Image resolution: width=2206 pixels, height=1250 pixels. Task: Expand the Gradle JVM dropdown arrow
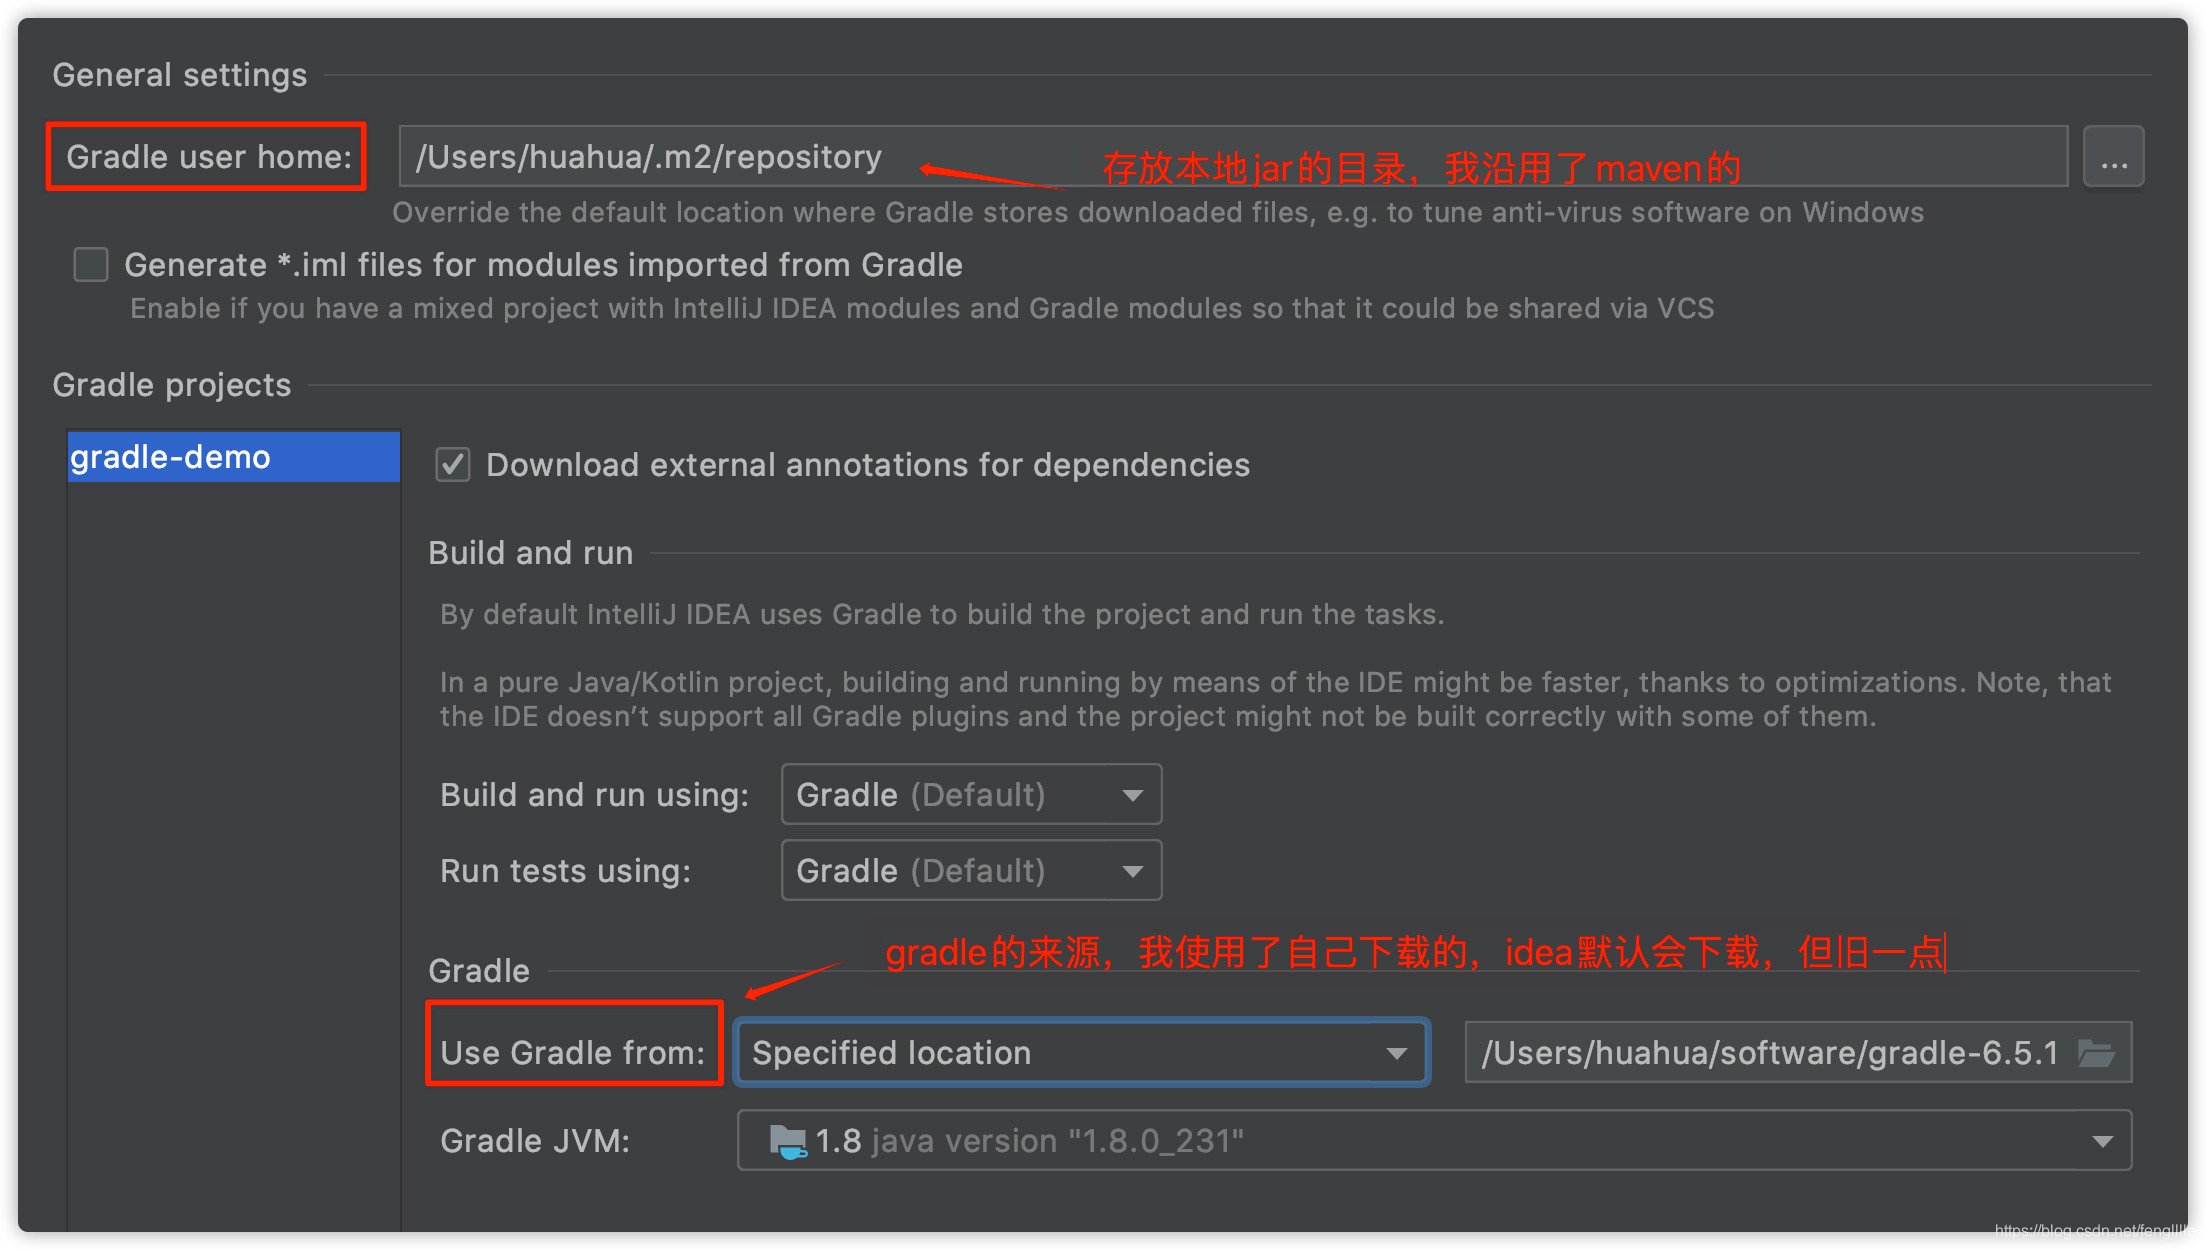point(2104,1140)
